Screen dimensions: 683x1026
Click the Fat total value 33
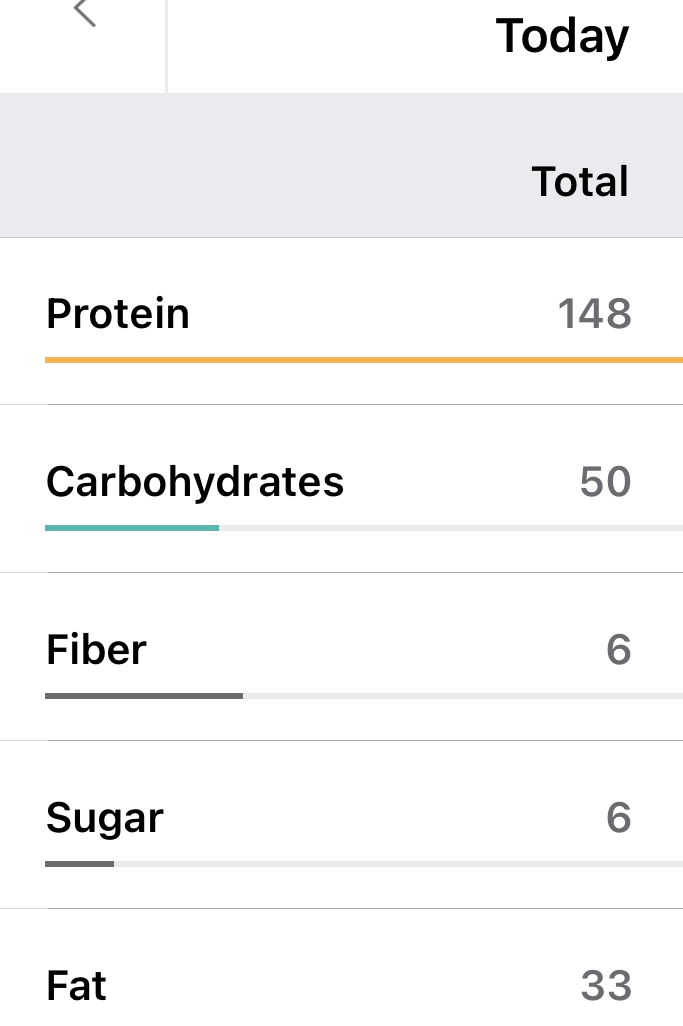[x=606, y=986]
